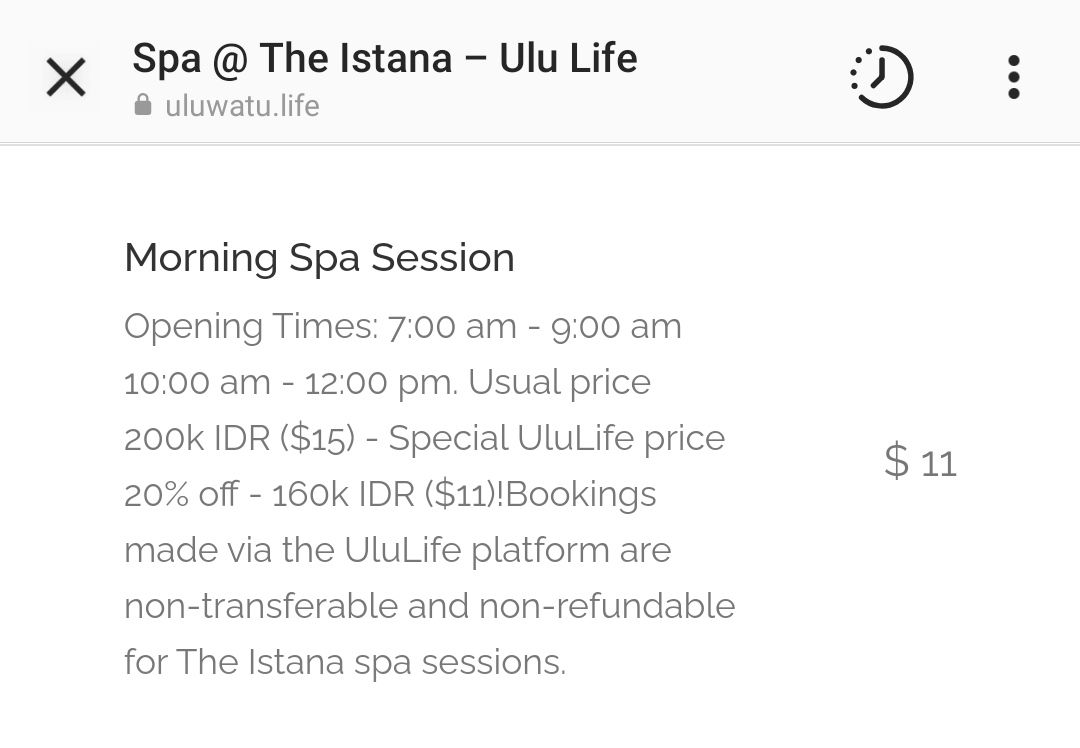
Task: Tap the 'Special UluLife price' text
Action: [557, 439]
